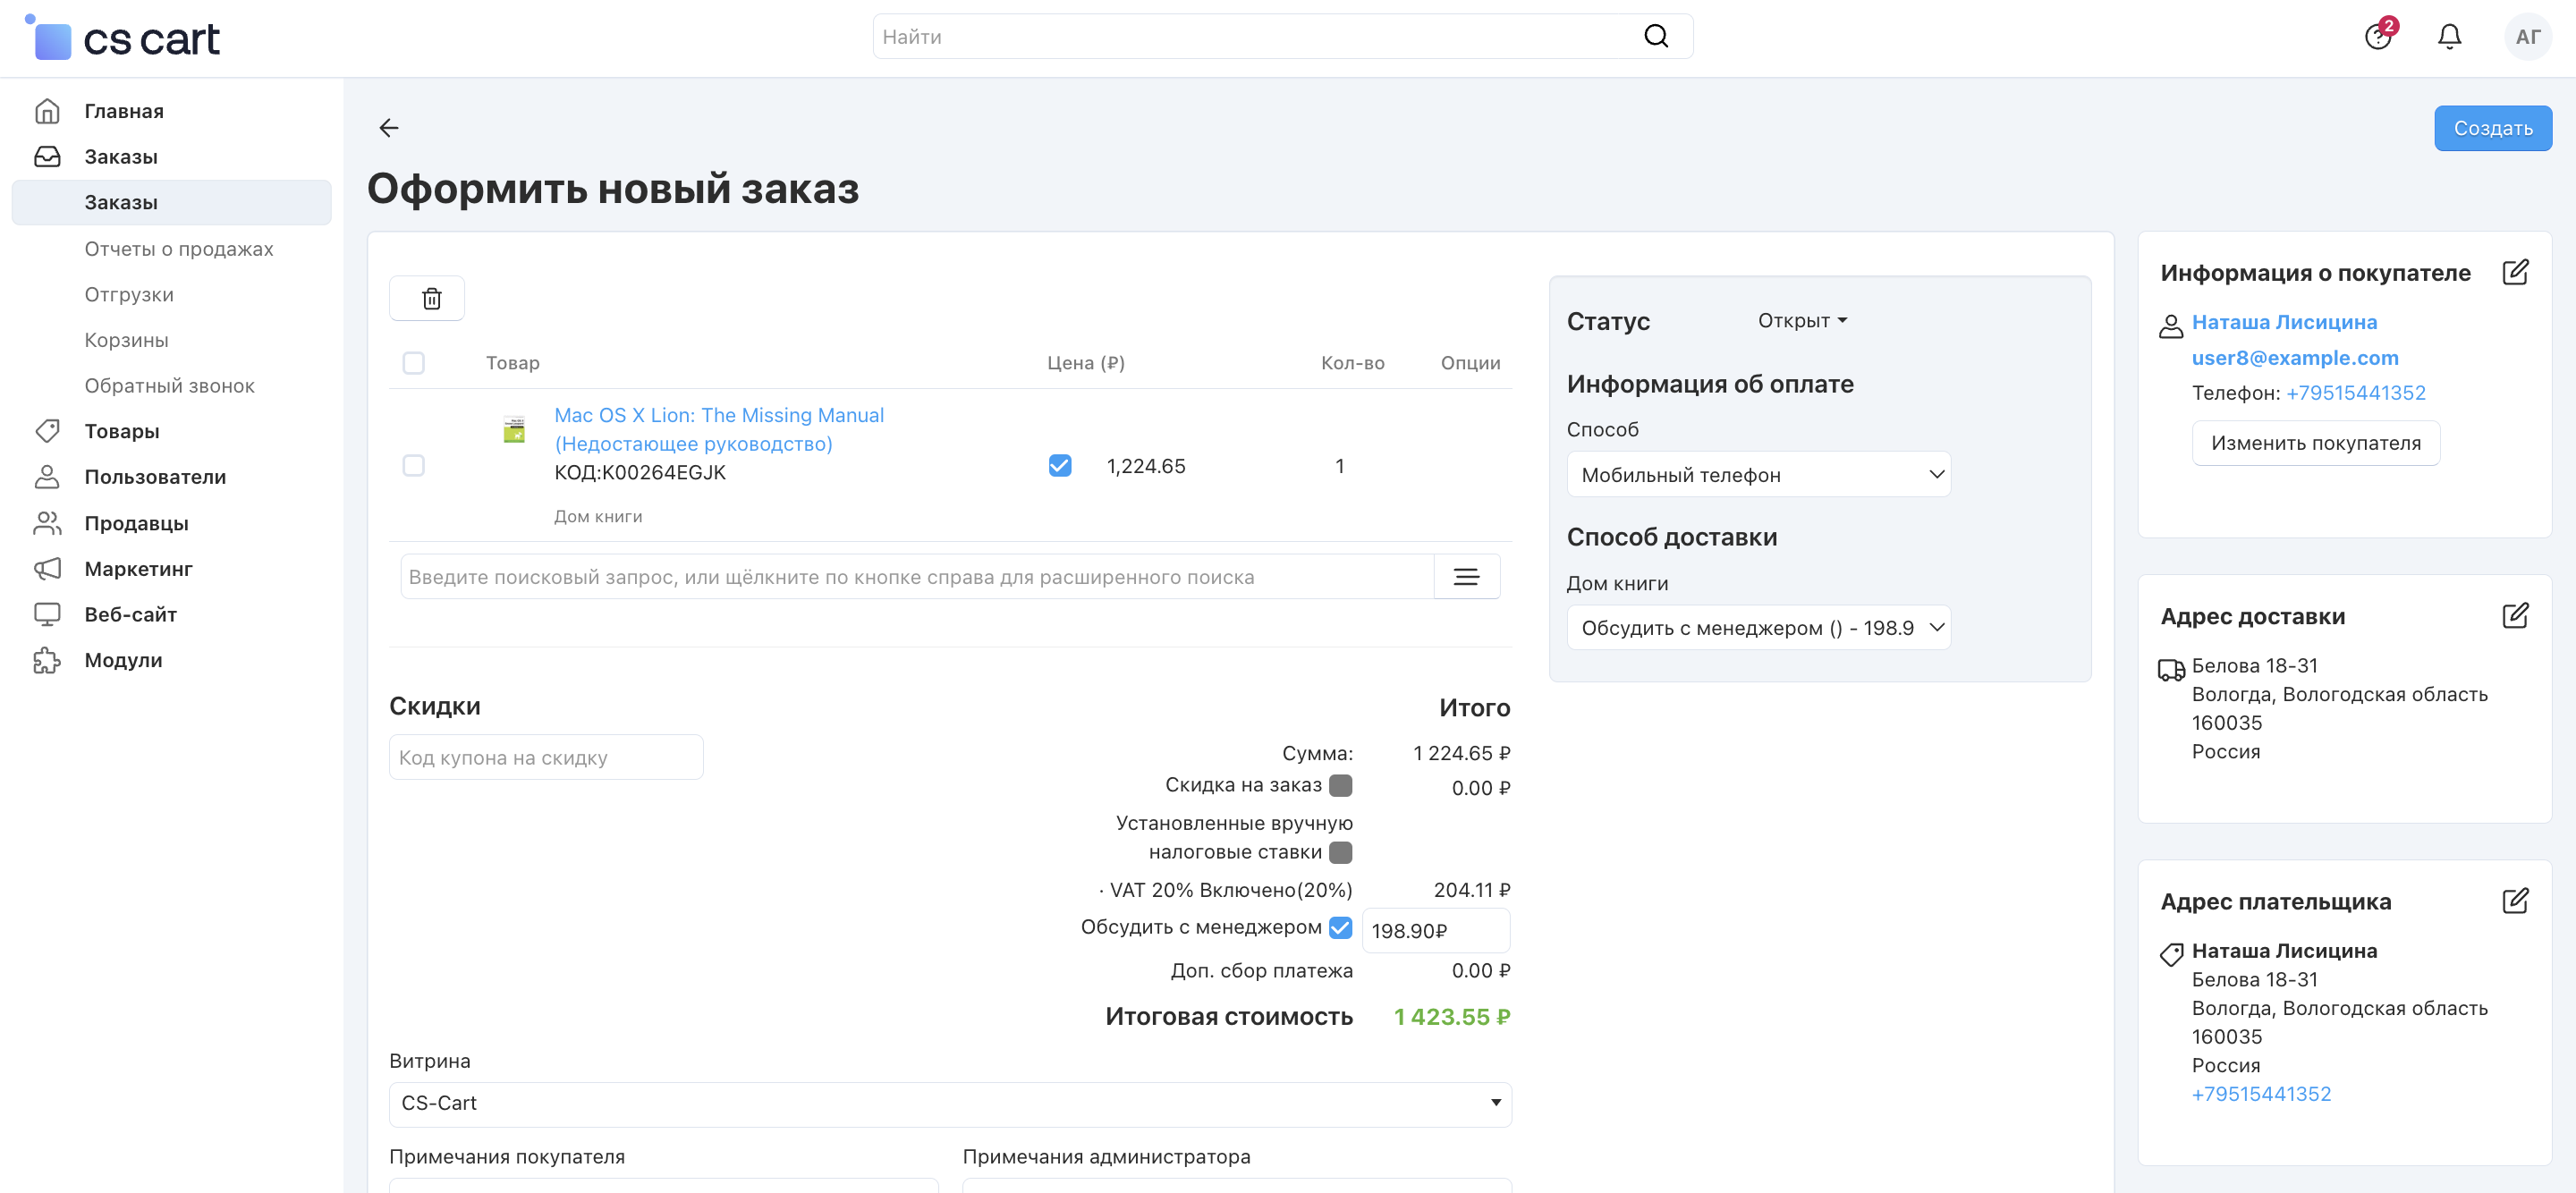2576x1193 pixels.
Task: Toggle the price checkbox next to 1,224.65
Action: point(1060,466)
